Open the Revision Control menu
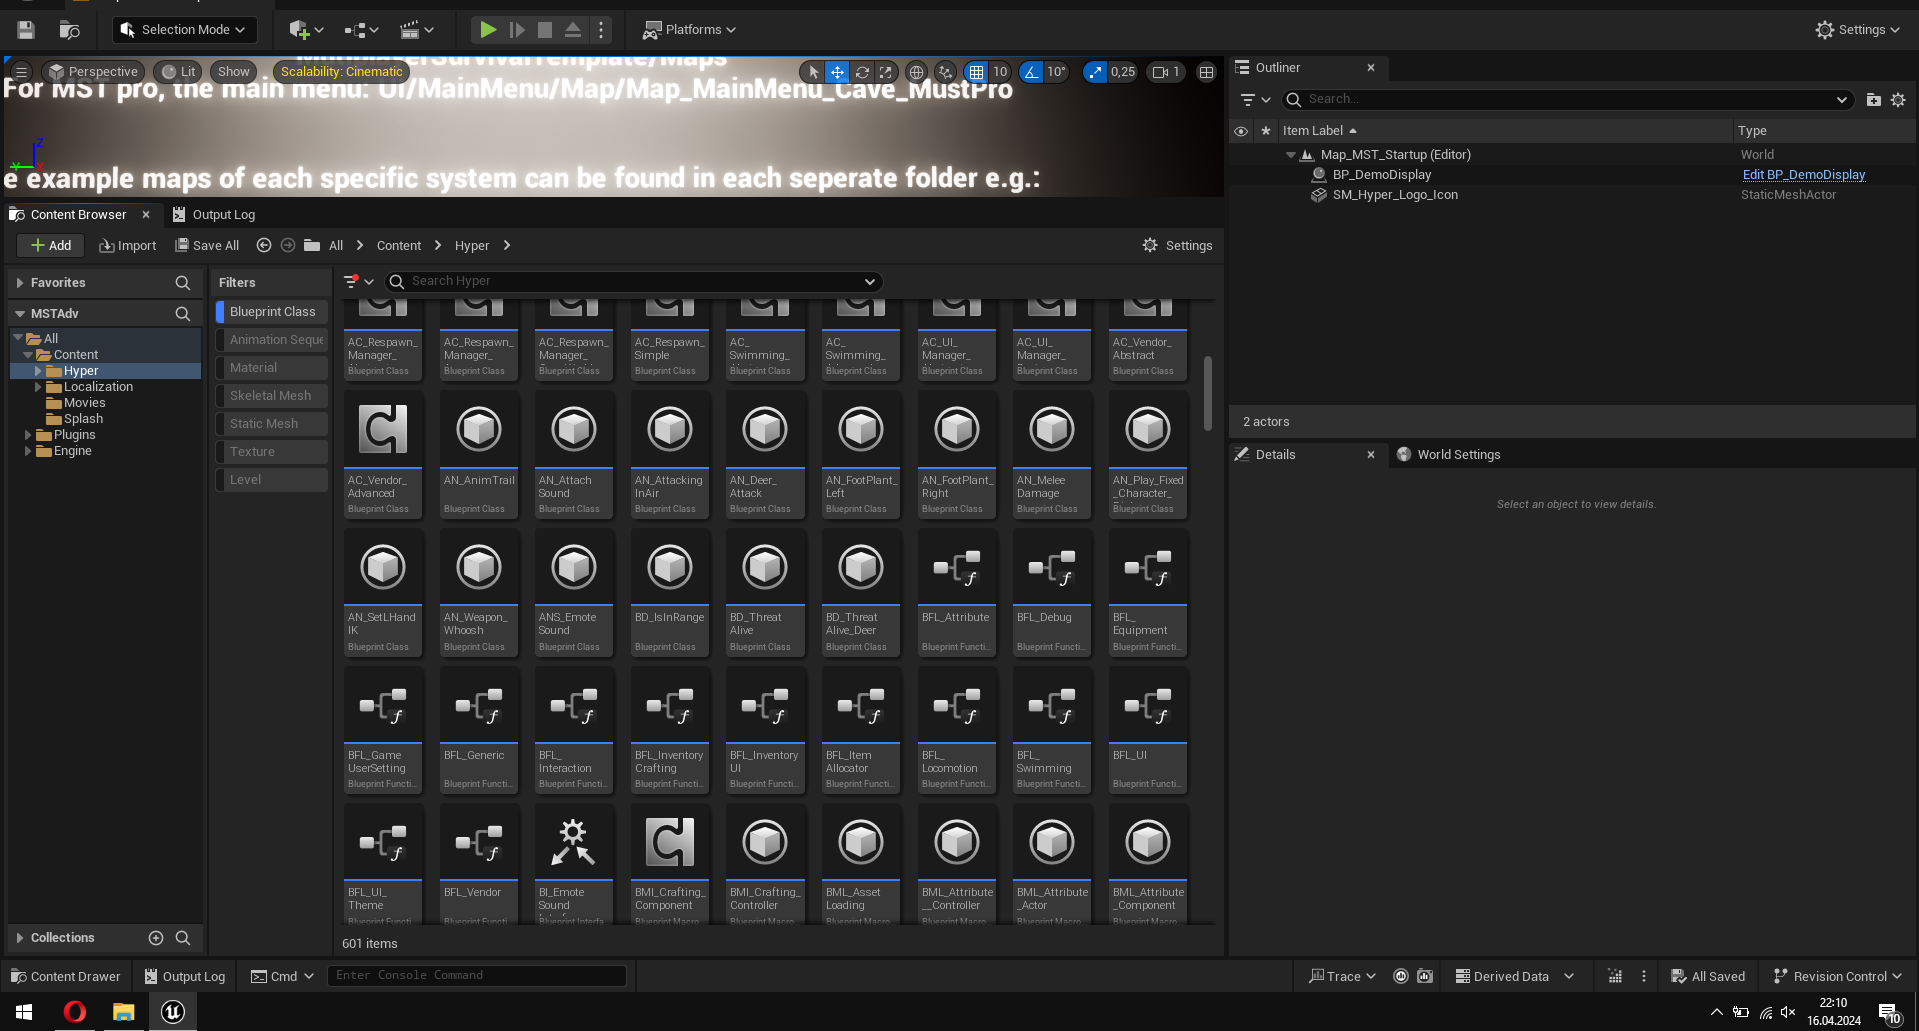The width and height of the screenshot is (1919, 1031). pyautogui.click(x=1838, y=977)
